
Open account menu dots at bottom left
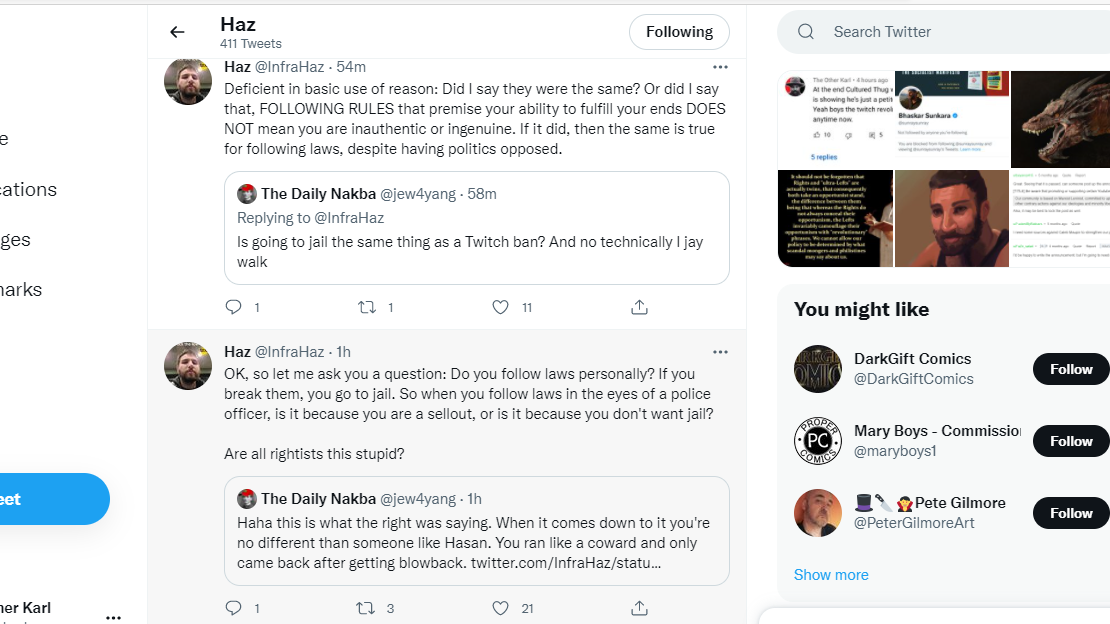tap(113, 617)
